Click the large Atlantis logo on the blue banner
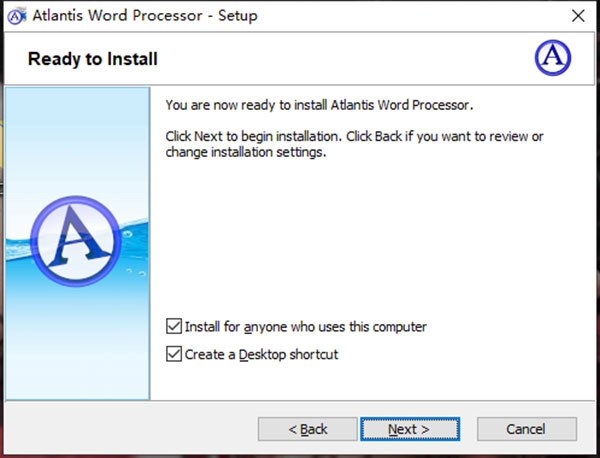 click(x=76, y=241)
